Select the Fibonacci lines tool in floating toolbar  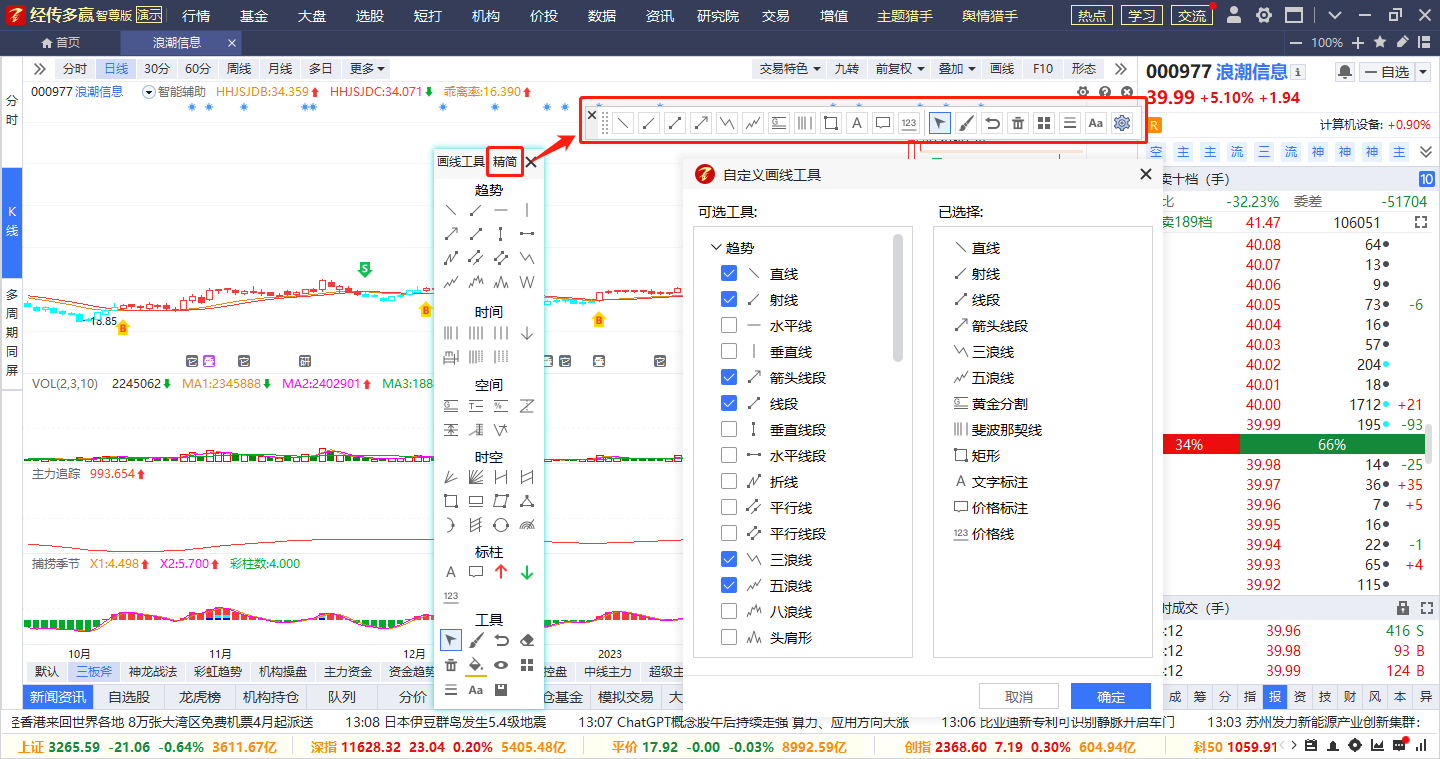(x=805, y=123)
